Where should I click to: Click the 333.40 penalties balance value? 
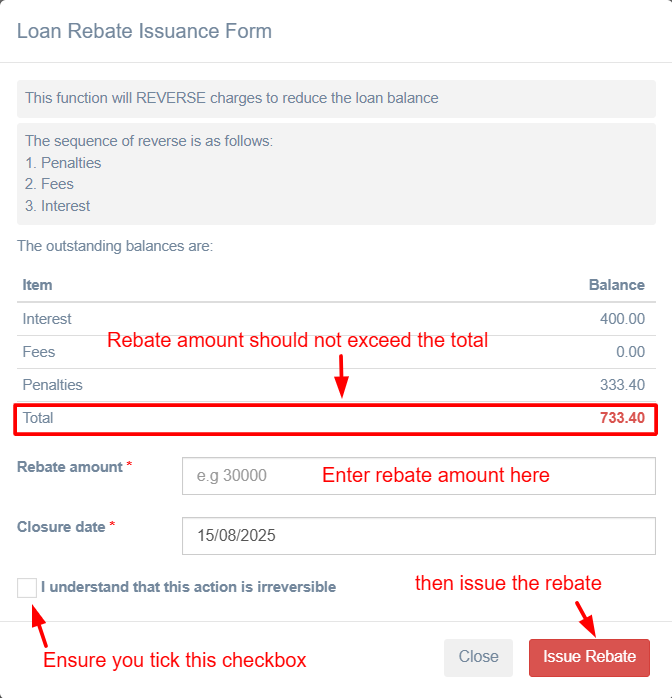point(622,385)
